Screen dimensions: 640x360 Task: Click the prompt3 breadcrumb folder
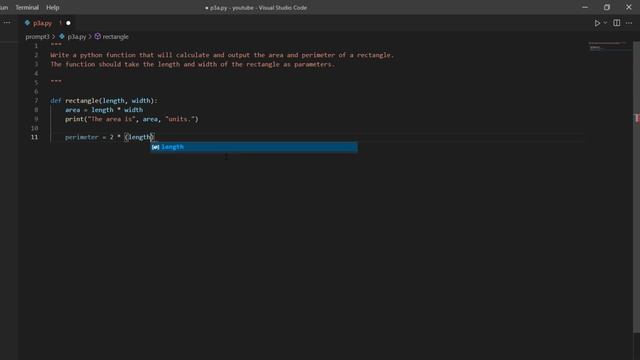click(x=37, y=37)
